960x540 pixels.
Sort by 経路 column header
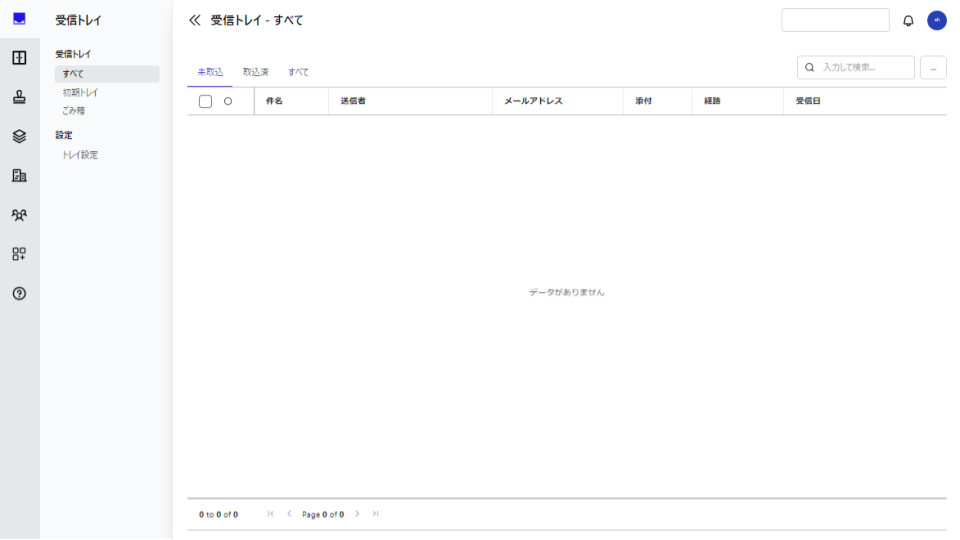[712, 101]
